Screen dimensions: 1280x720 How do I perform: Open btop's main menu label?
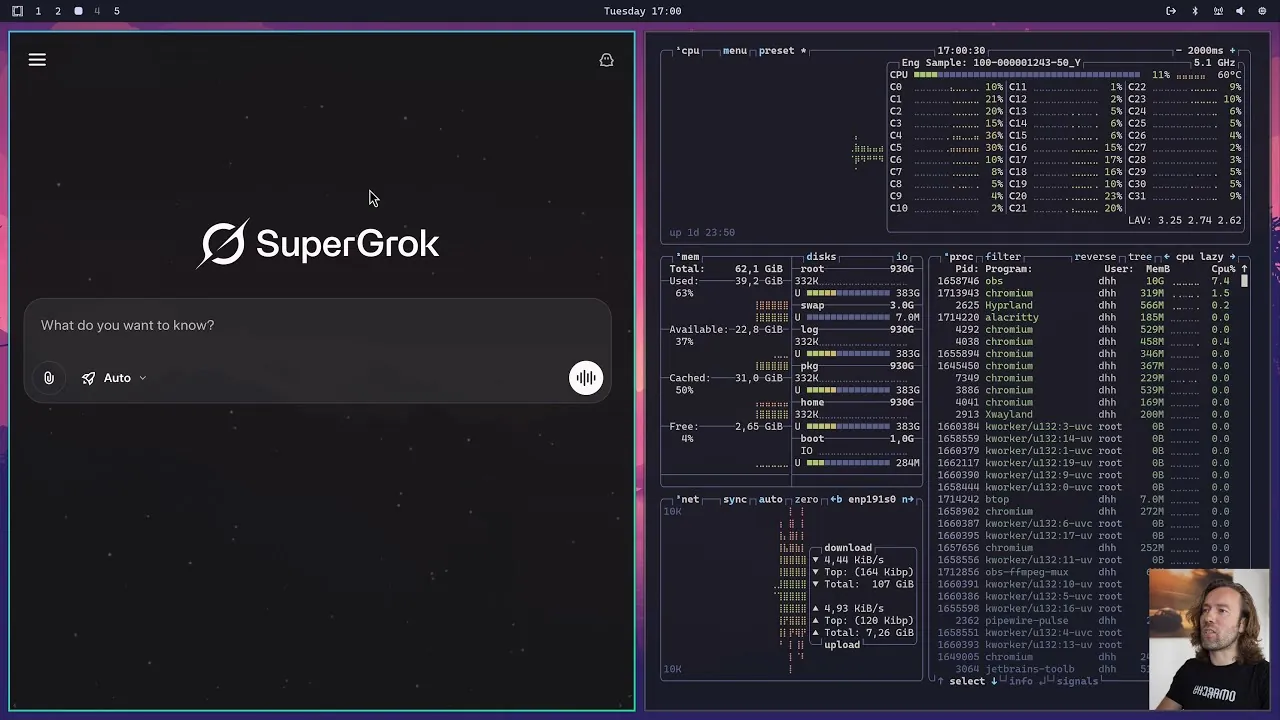(x=734, y=51)
